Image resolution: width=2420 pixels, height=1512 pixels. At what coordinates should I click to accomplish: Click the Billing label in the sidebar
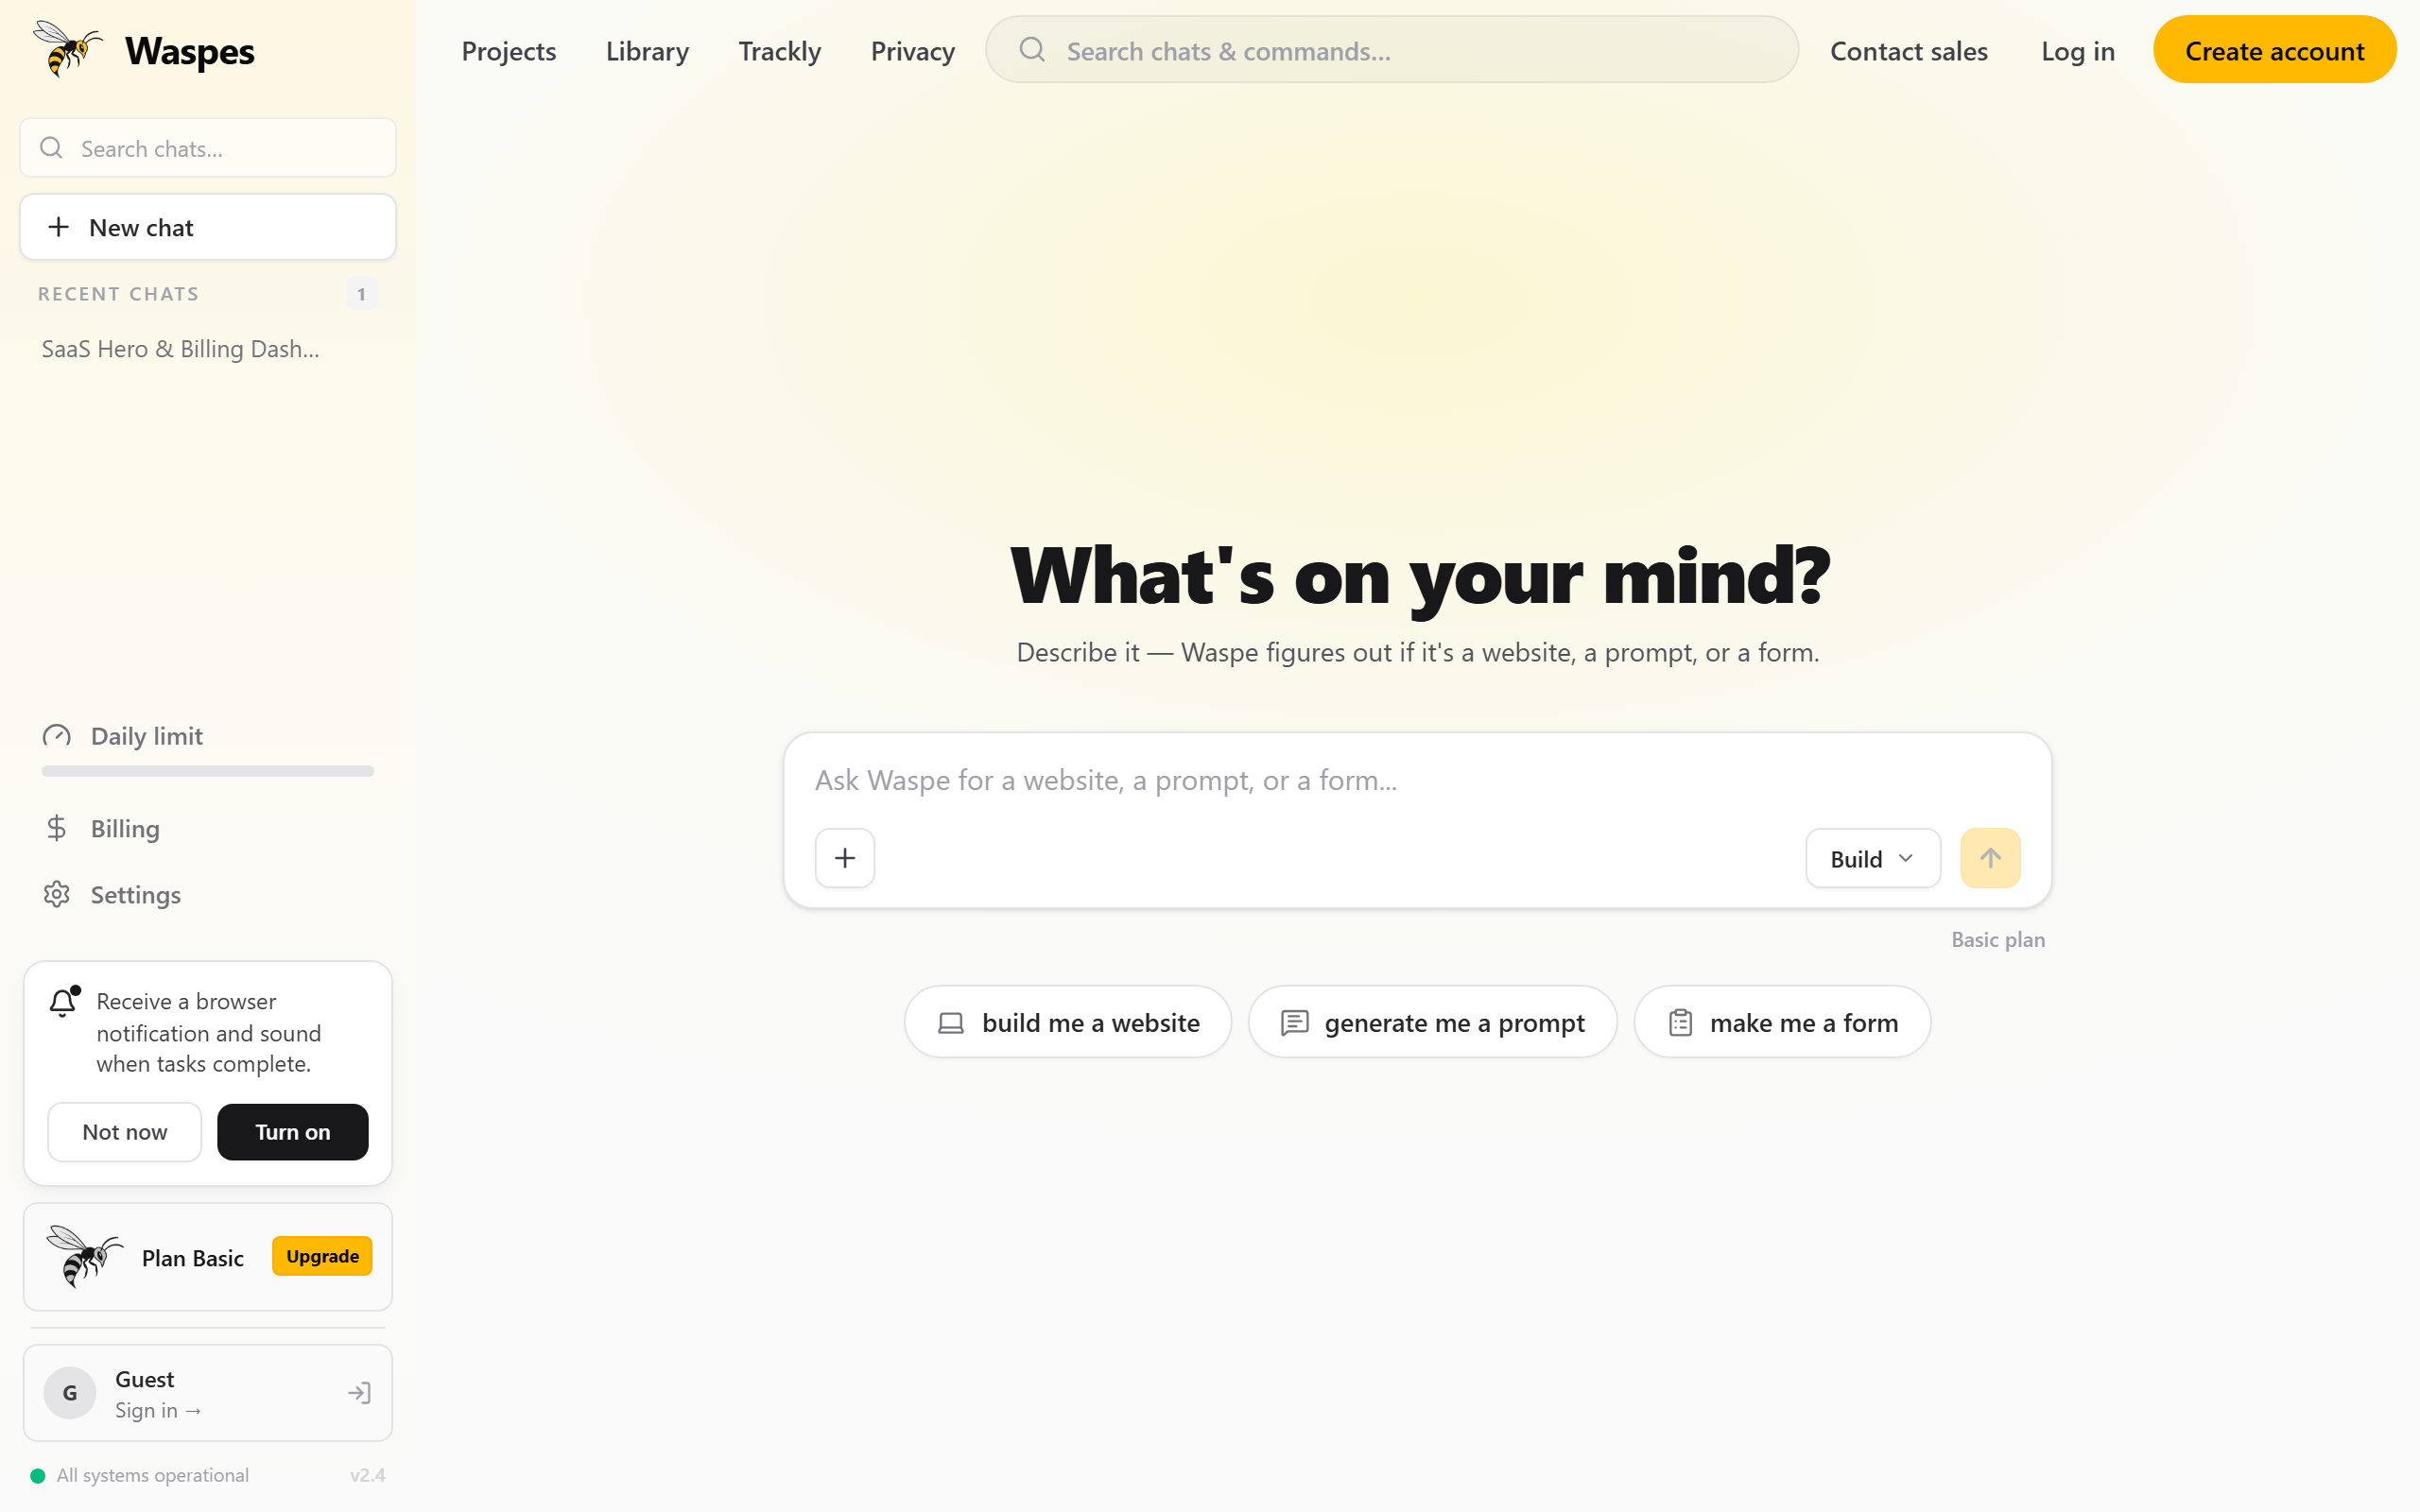(x=125, y=828)
